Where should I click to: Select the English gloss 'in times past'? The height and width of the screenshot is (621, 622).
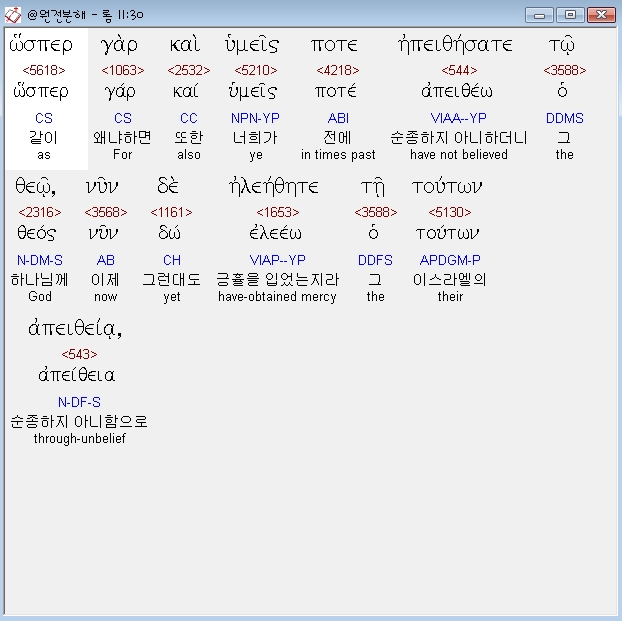coord(338,154)
